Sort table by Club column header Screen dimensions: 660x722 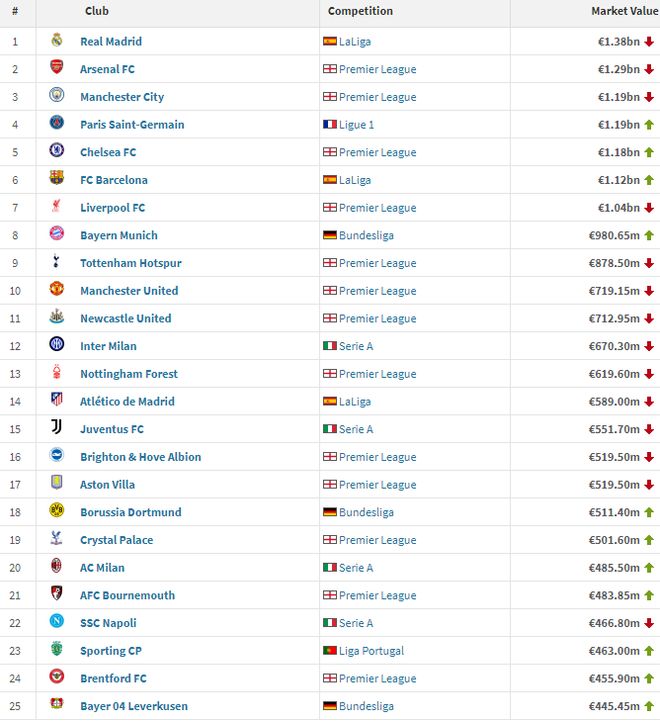97,11
